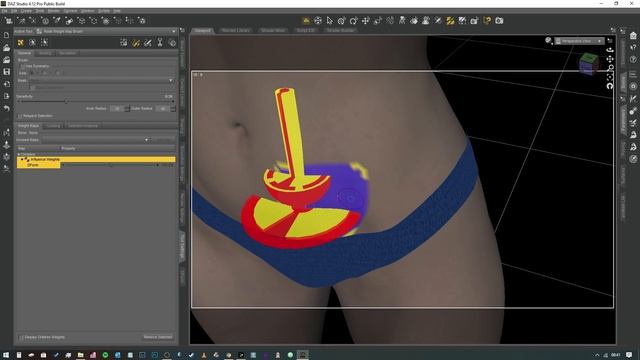
Task: Switch to the Viewport tab
Action: [x=202, y=31]
